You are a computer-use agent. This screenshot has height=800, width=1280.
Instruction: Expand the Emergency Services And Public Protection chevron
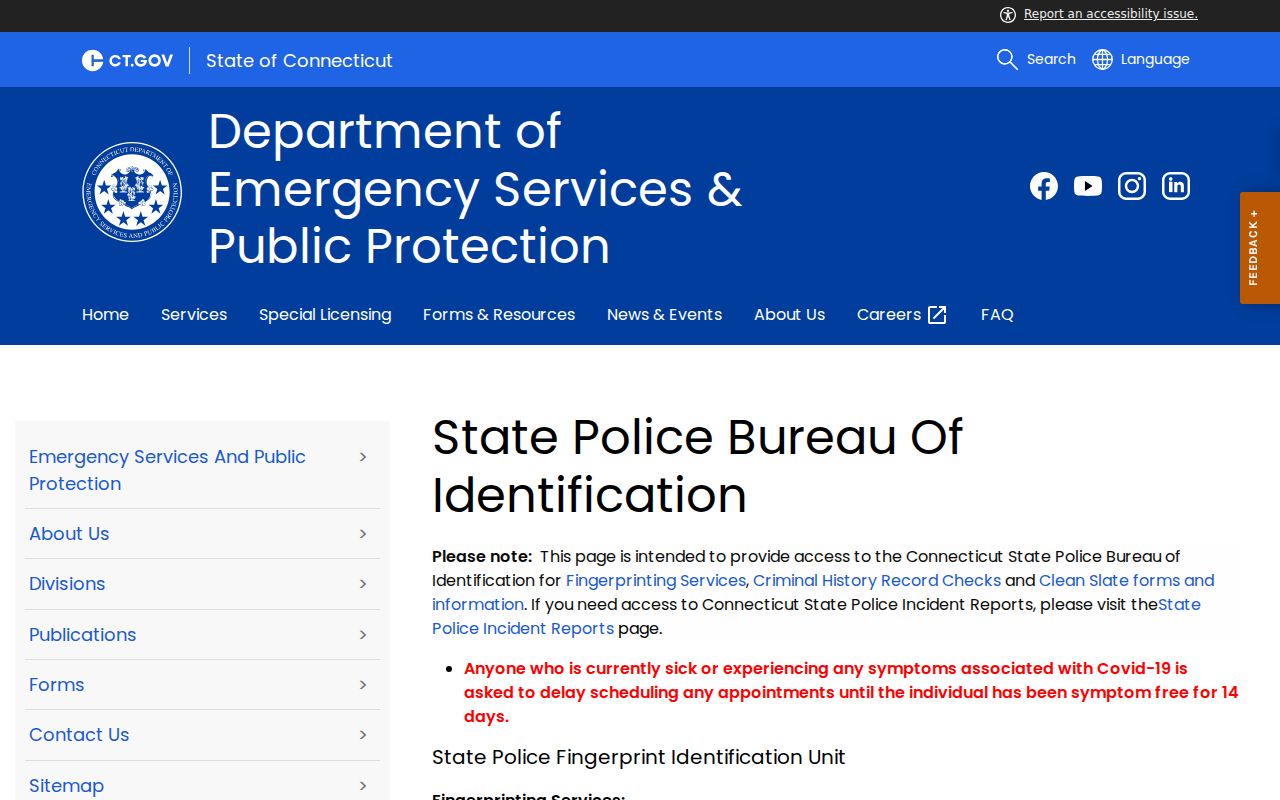pos(363,457)
